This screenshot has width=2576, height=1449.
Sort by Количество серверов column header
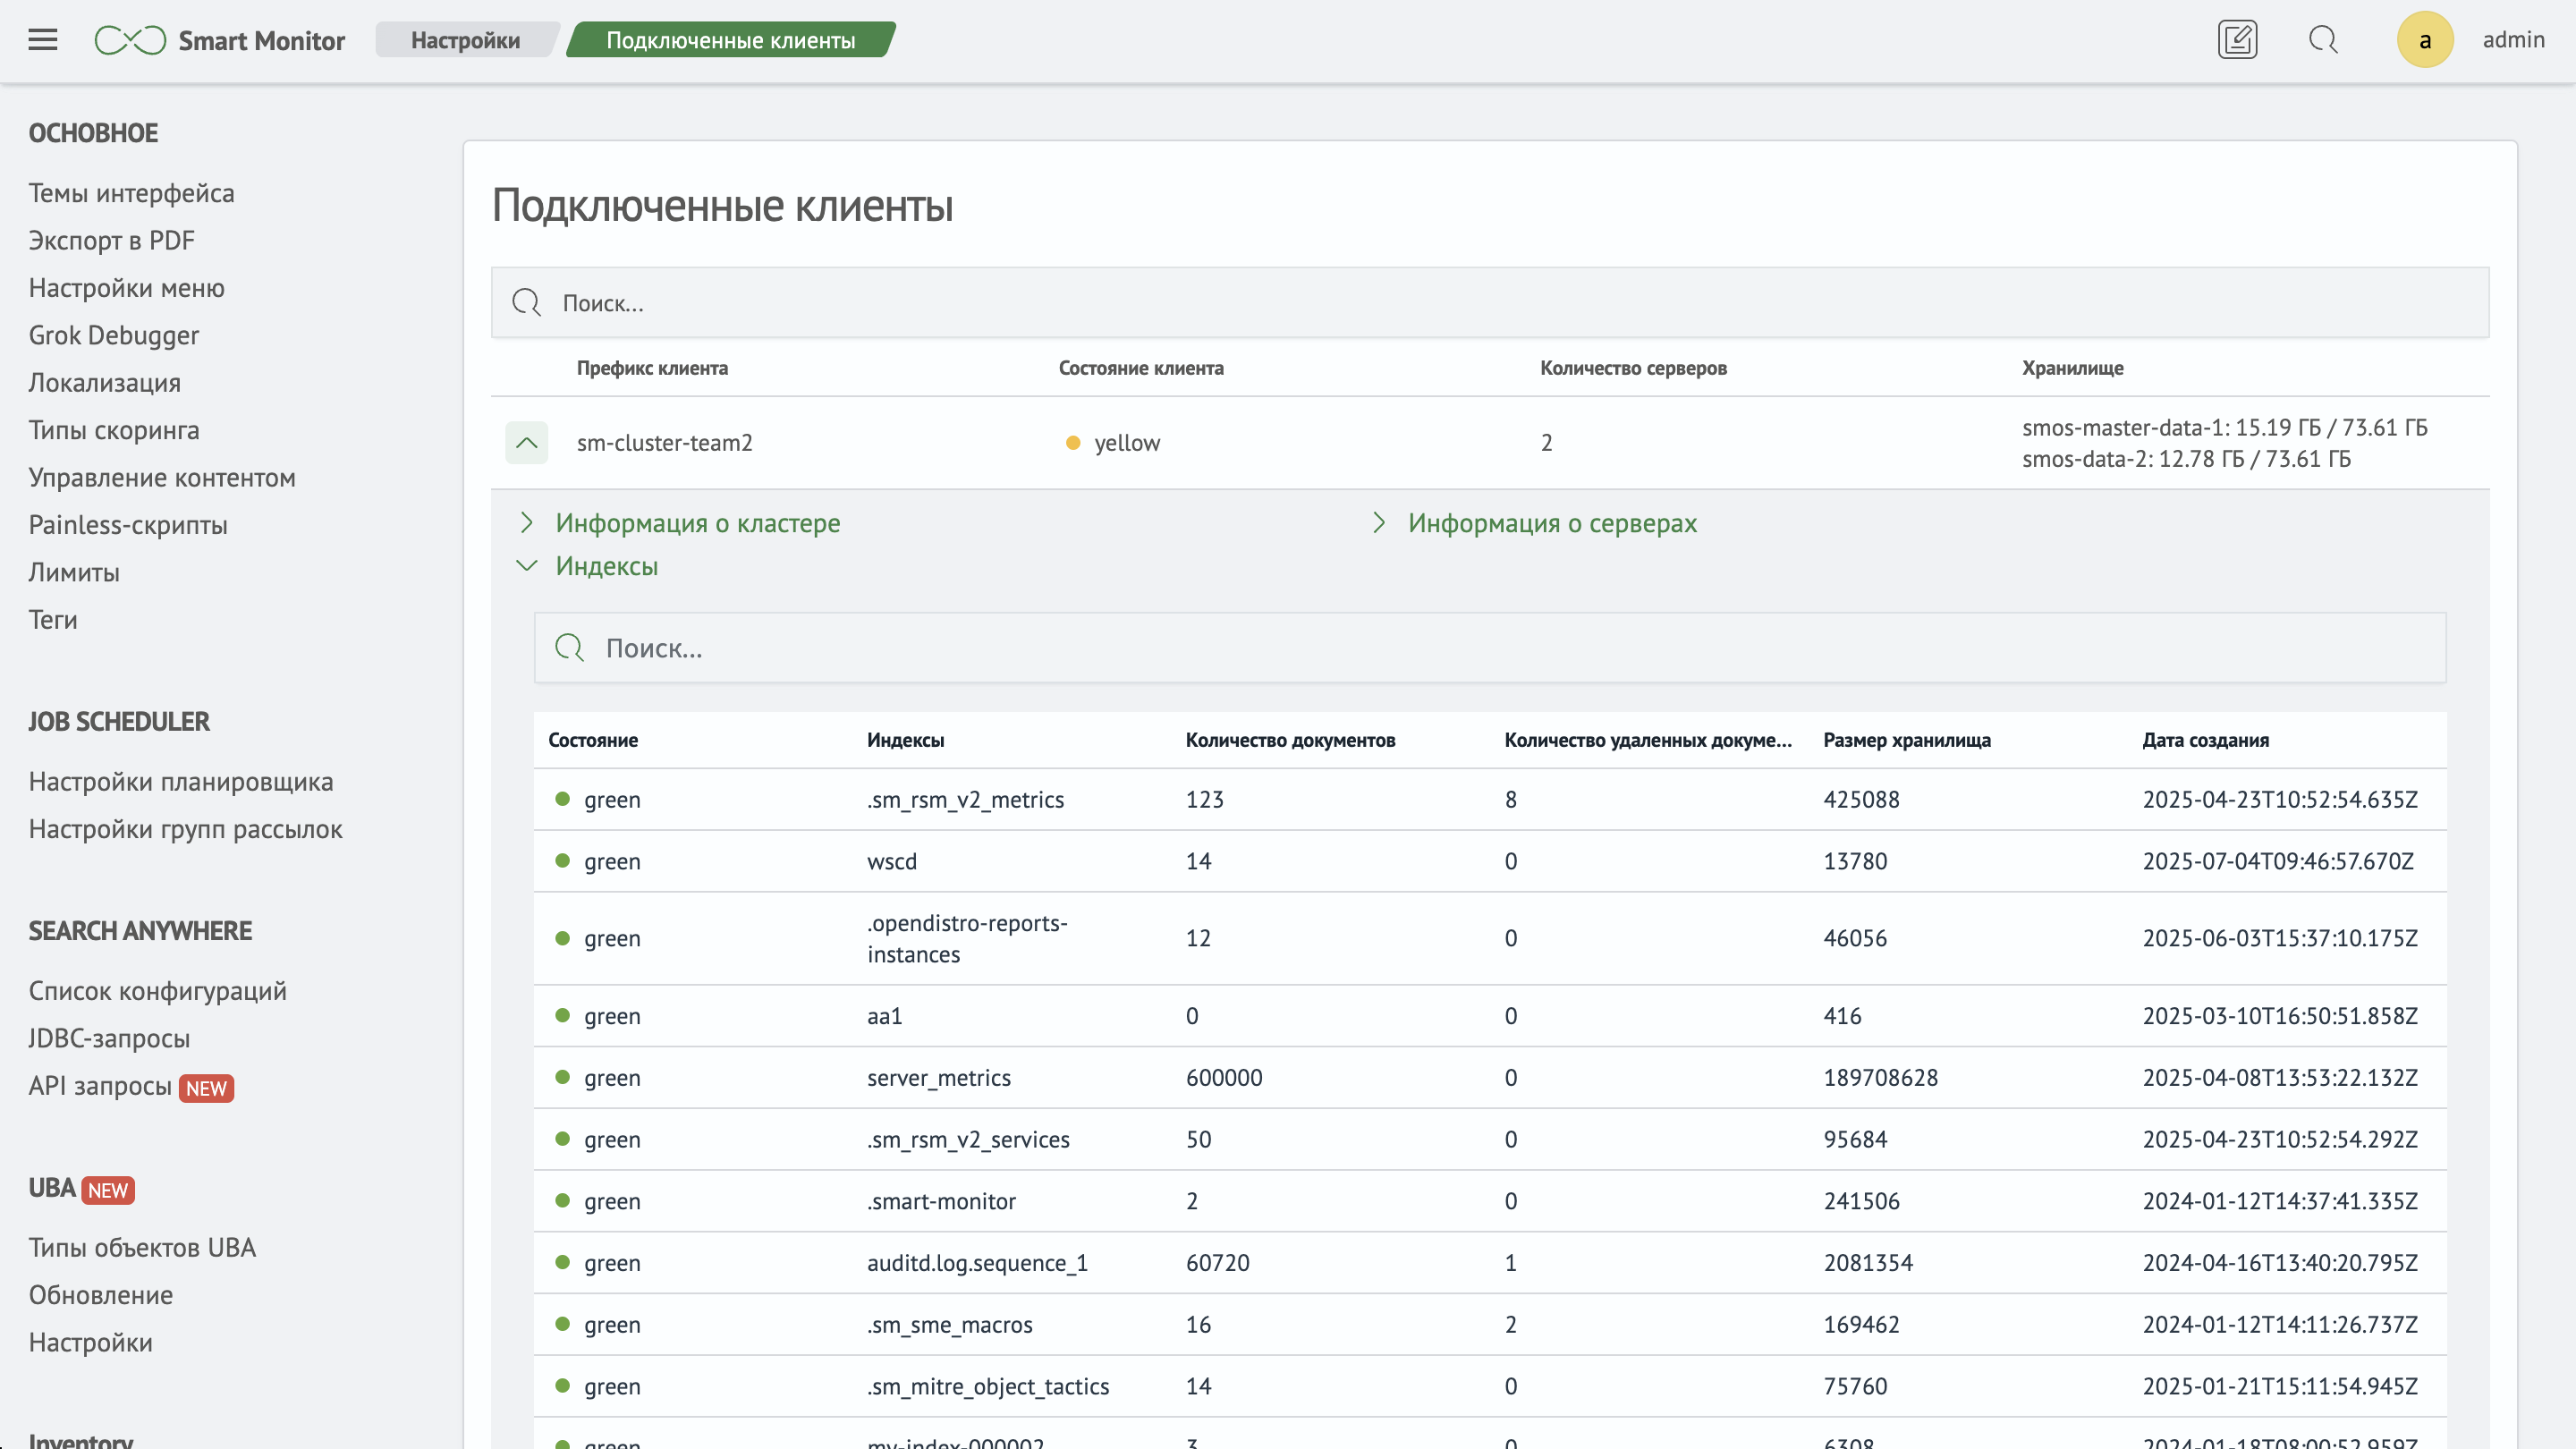click(x=1633, y=368)
